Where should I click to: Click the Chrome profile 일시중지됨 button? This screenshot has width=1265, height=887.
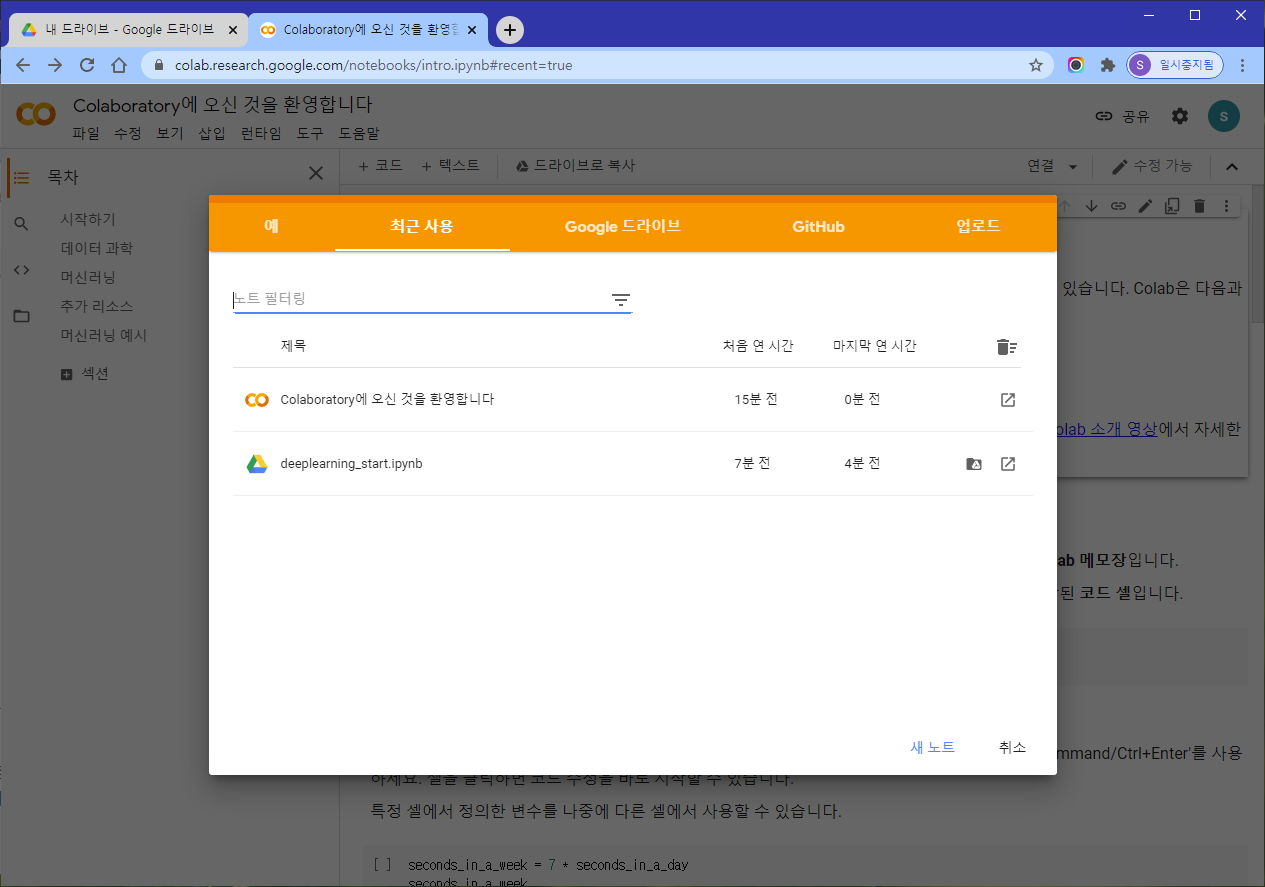(x=1175, y=65)
